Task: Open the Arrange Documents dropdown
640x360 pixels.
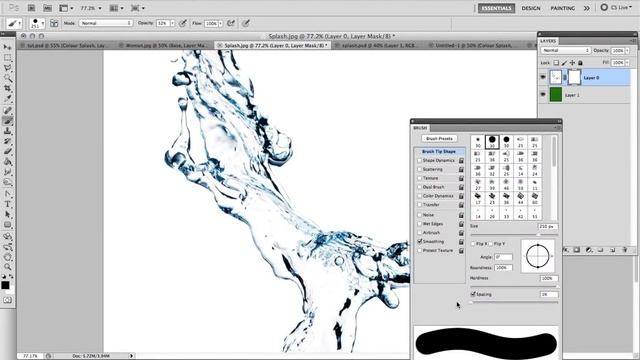Action: pos(117,8)
